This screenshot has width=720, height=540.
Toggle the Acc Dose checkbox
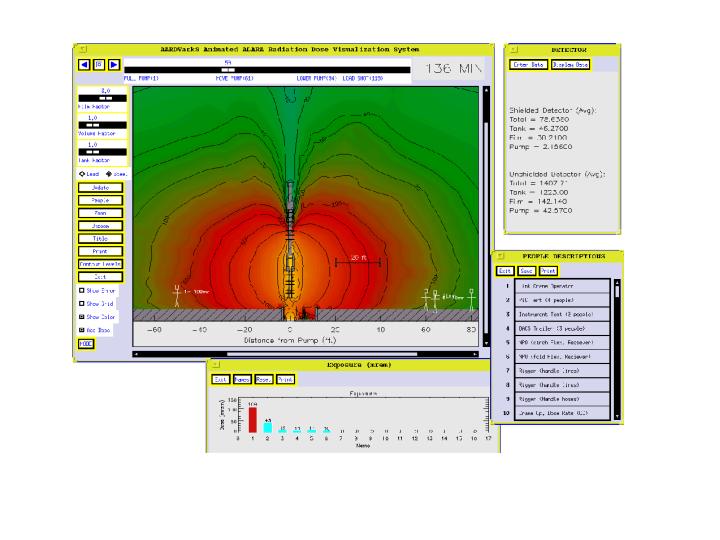pos(82,330)
